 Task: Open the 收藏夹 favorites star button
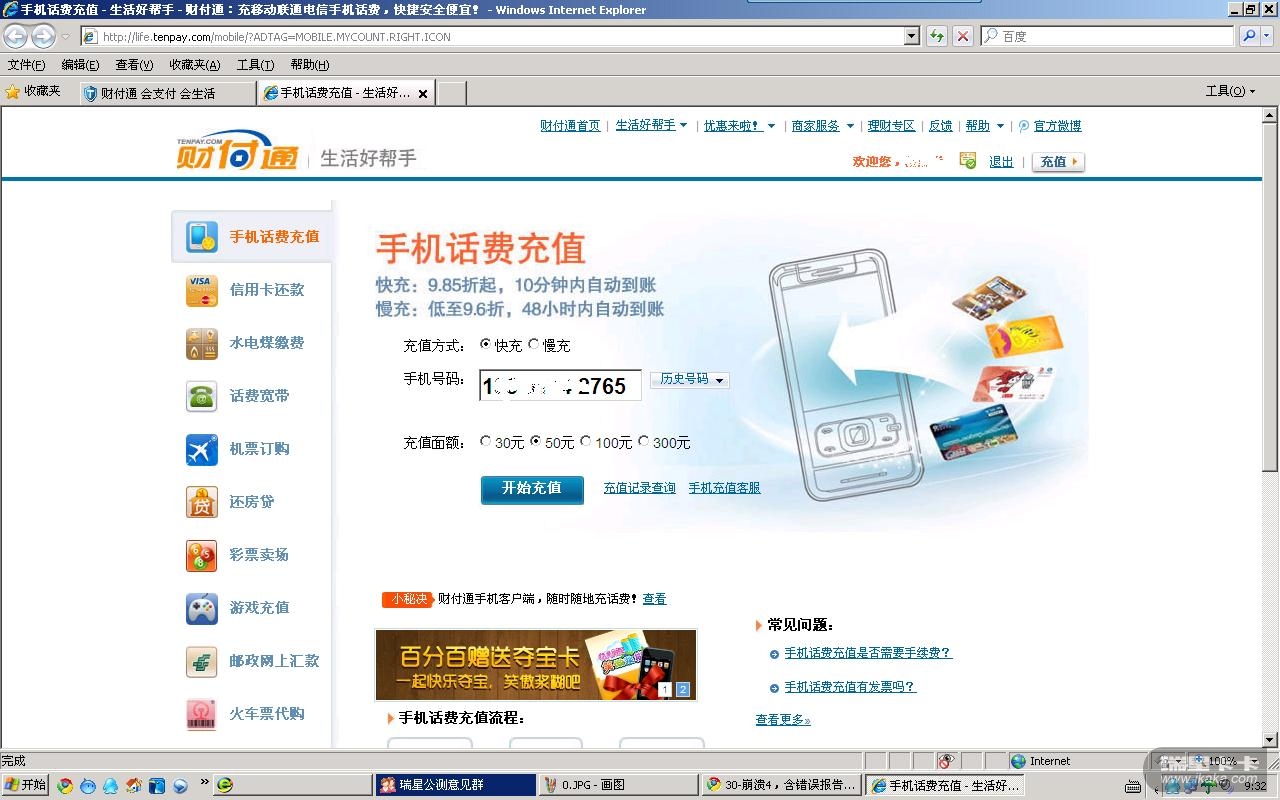coord(33,91)
